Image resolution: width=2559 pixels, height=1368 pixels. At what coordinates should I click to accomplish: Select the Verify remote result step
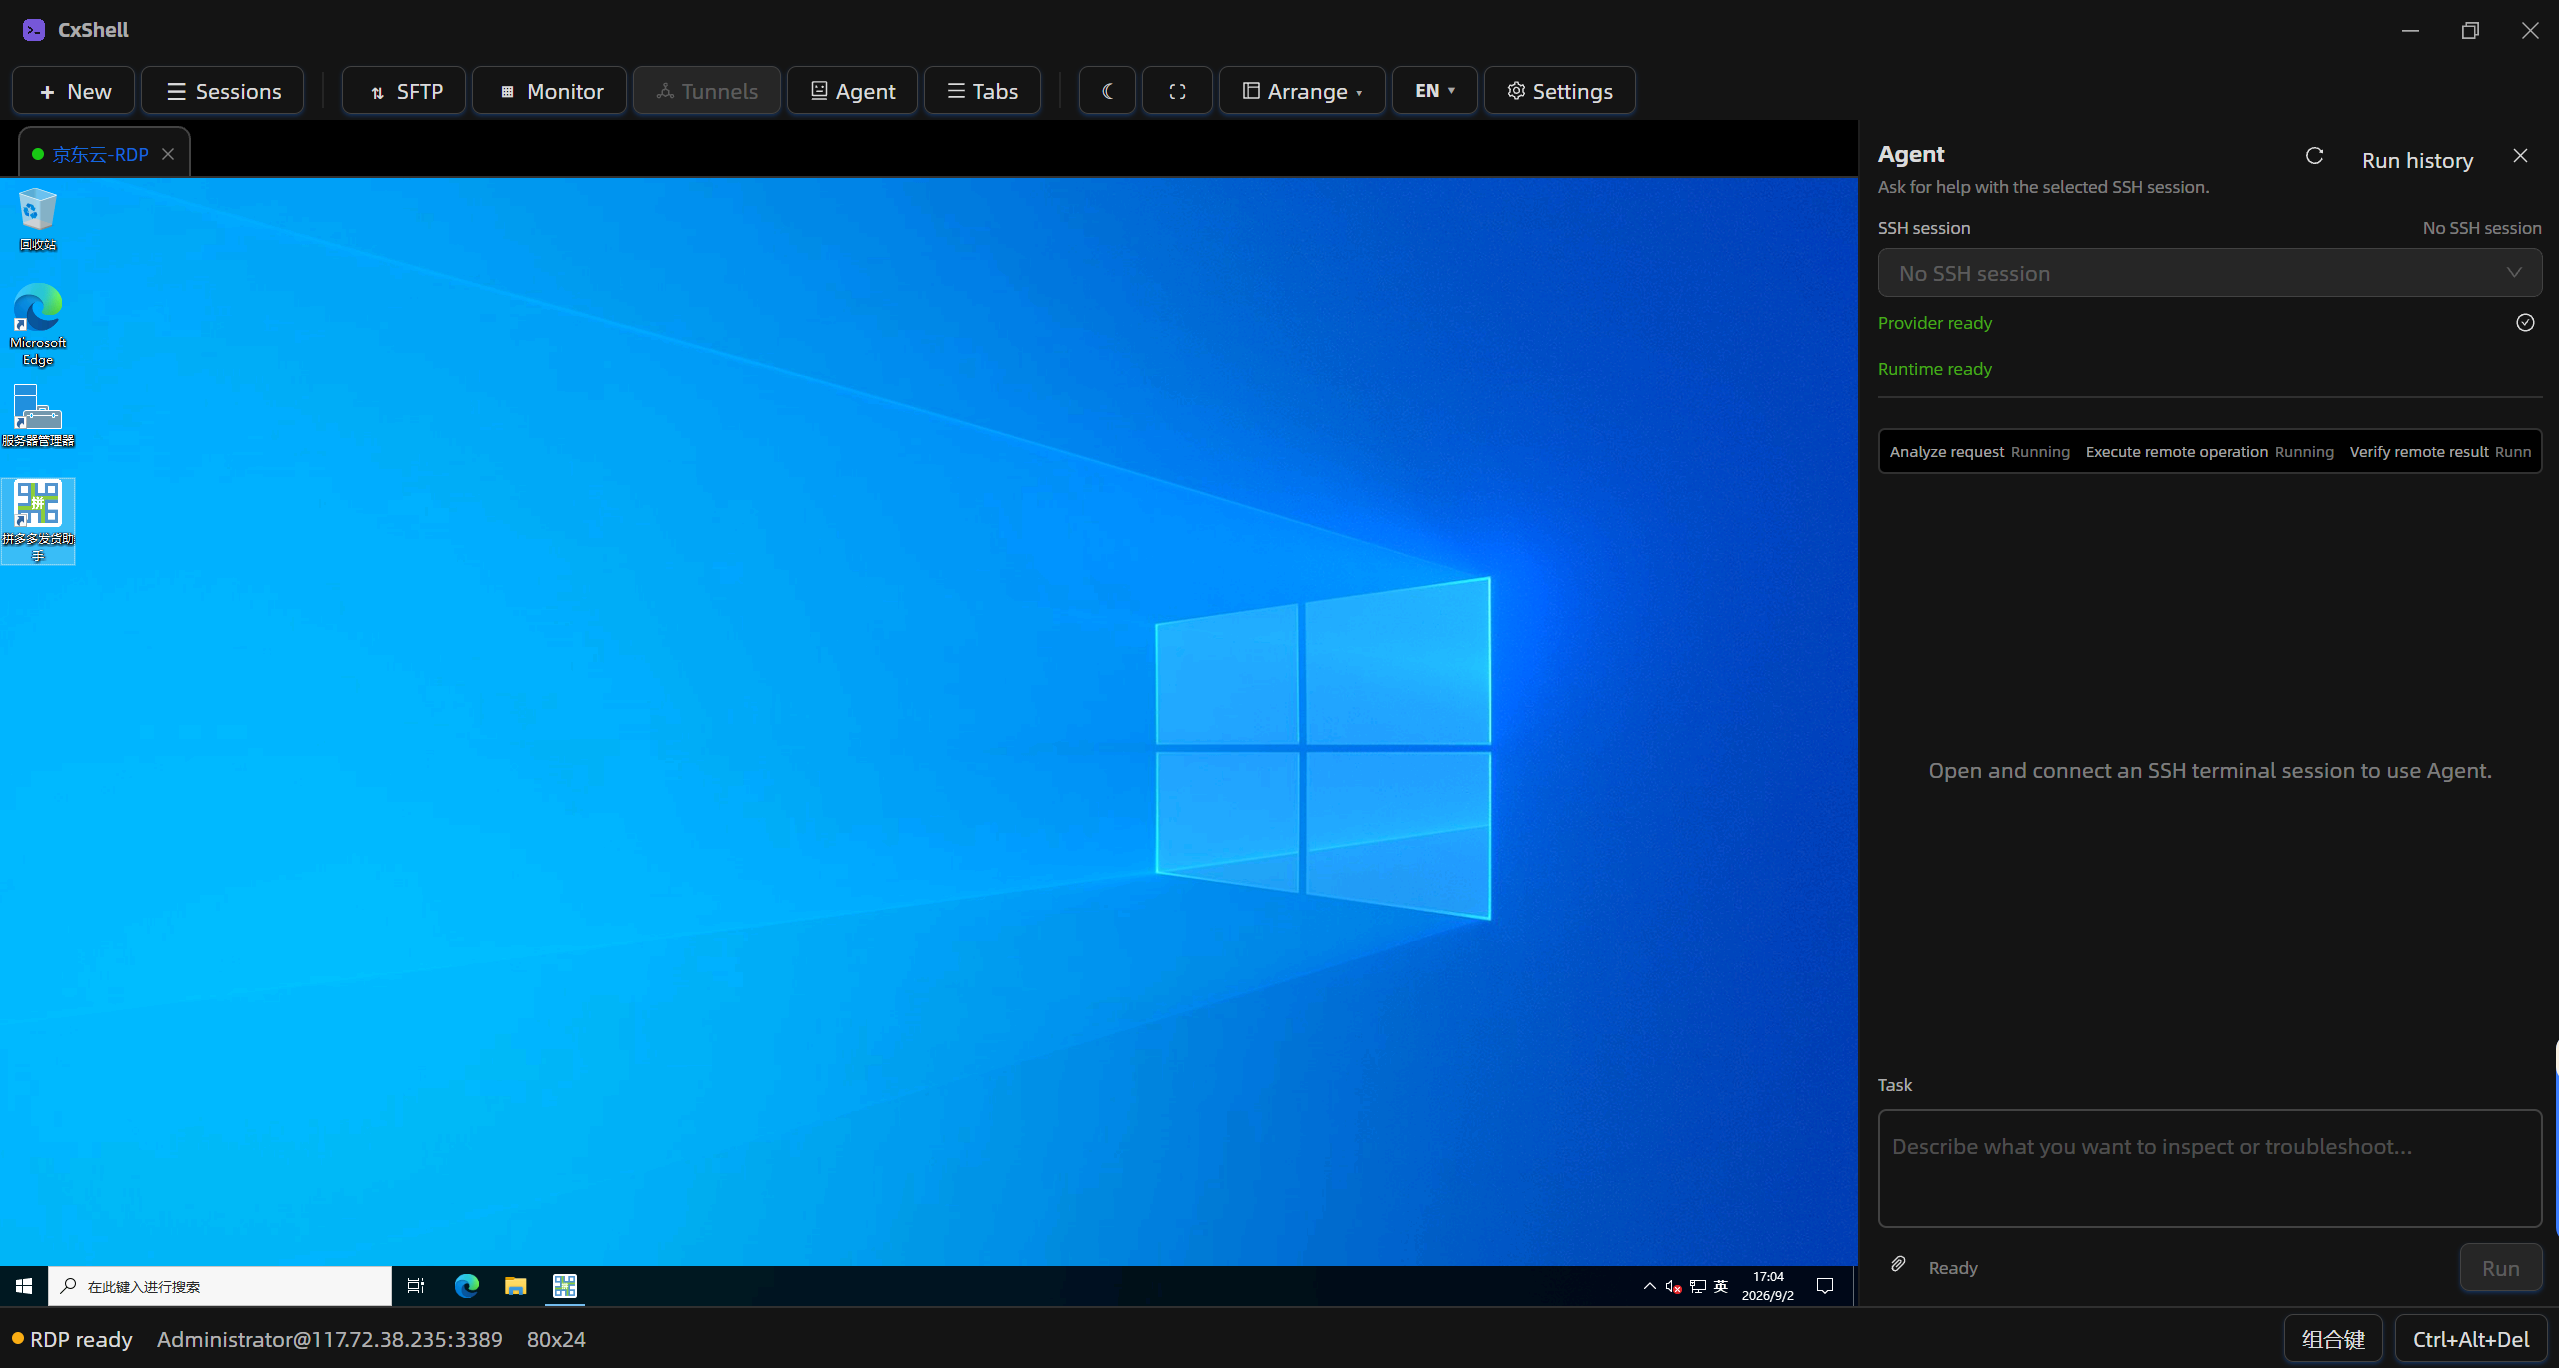(x=2440, y=452)
